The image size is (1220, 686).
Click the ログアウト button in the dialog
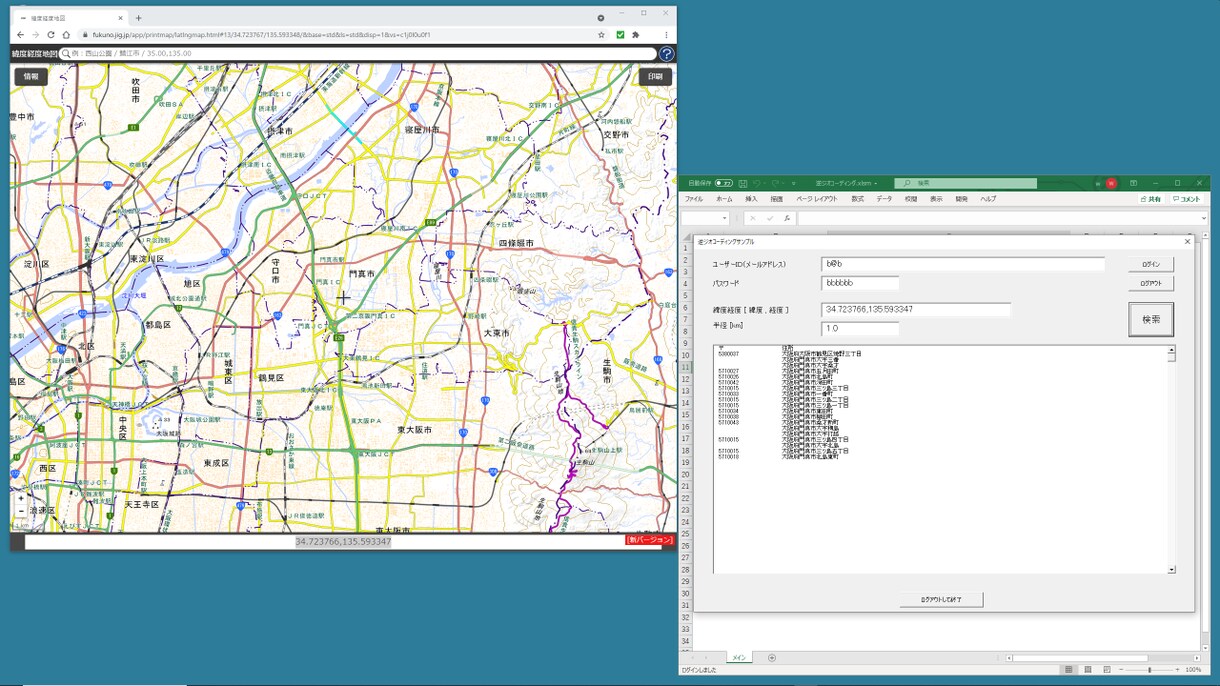(1151, 284)
